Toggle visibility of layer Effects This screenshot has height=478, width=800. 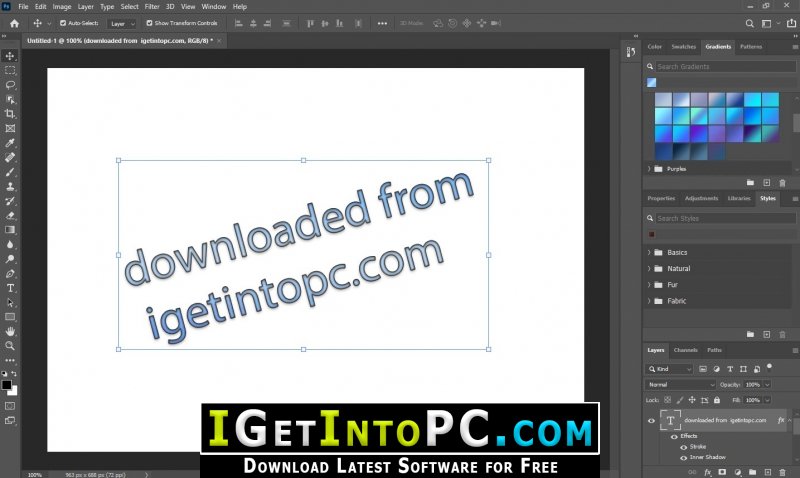tap(674, 437)
